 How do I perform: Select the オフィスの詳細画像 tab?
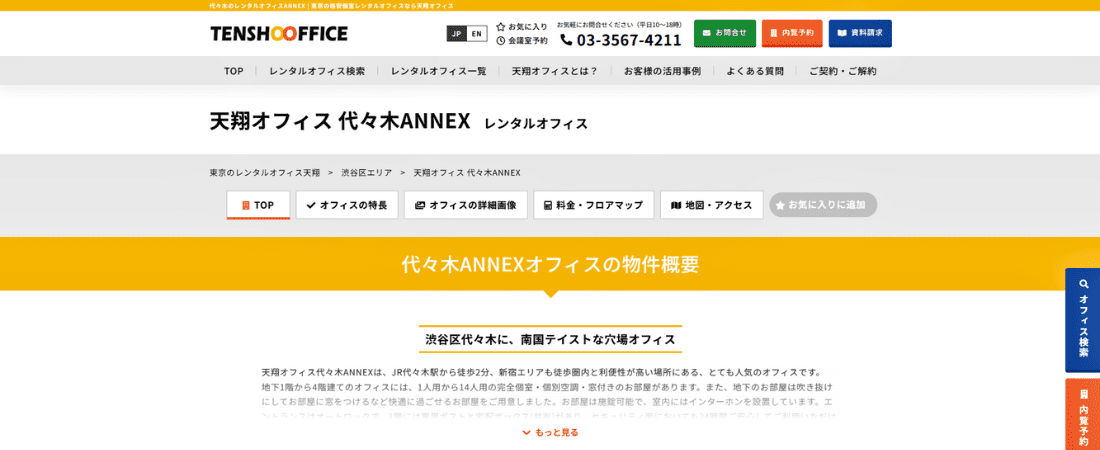pos(465,205)
